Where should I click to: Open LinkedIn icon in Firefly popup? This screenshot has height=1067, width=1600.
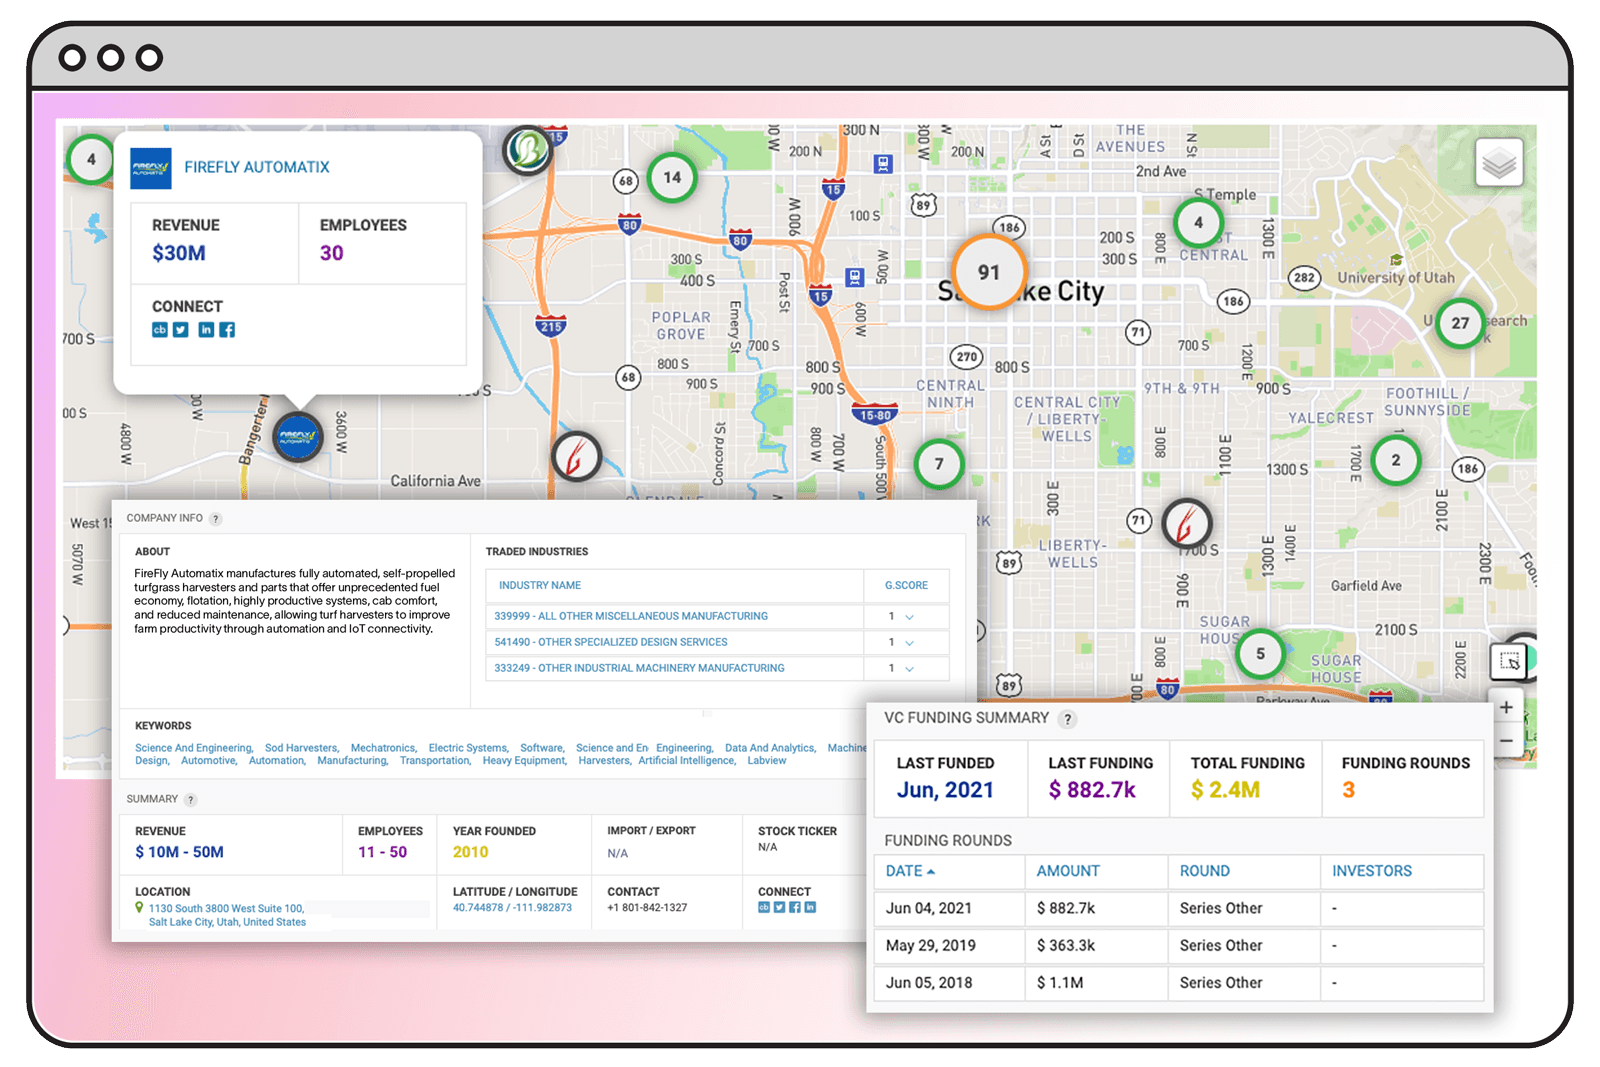pos(206,330)
